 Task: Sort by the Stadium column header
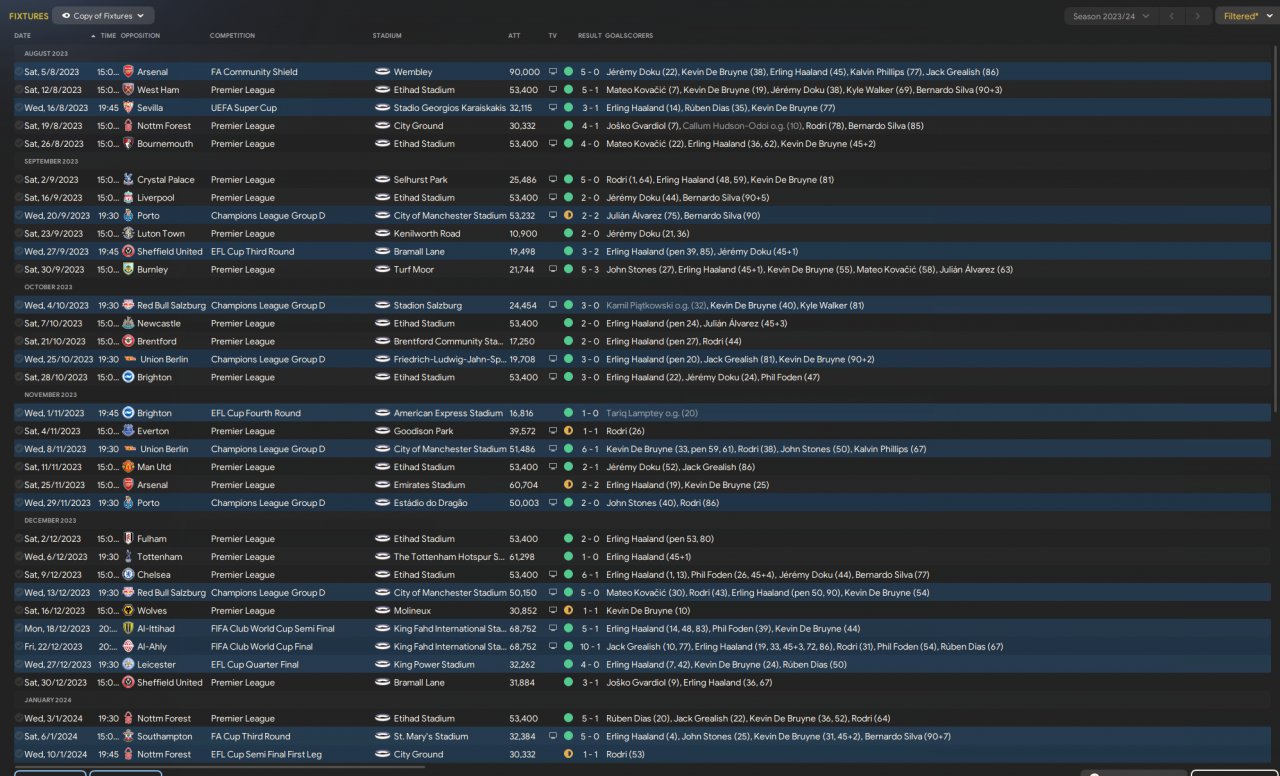tap(387, 36)
